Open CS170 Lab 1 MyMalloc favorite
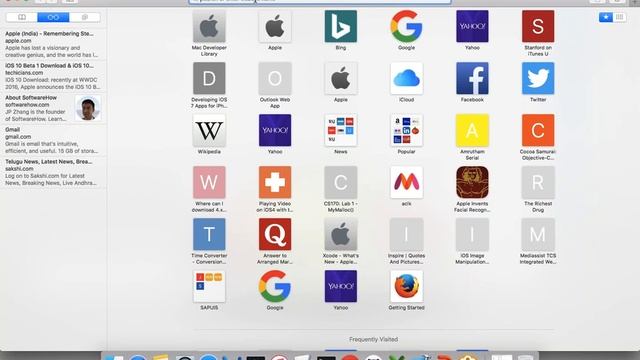 tap(340, 182)
